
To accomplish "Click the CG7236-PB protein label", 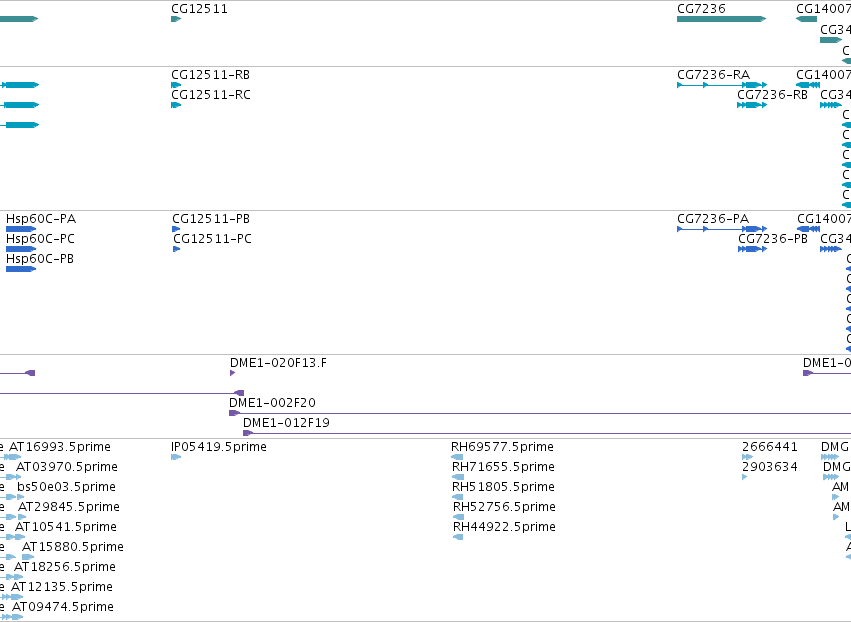I will (x=773, y=239).
